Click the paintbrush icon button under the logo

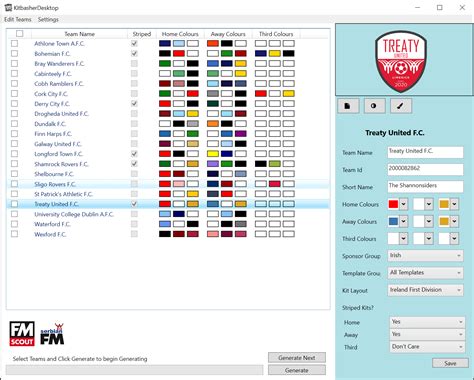pos(401,106)
